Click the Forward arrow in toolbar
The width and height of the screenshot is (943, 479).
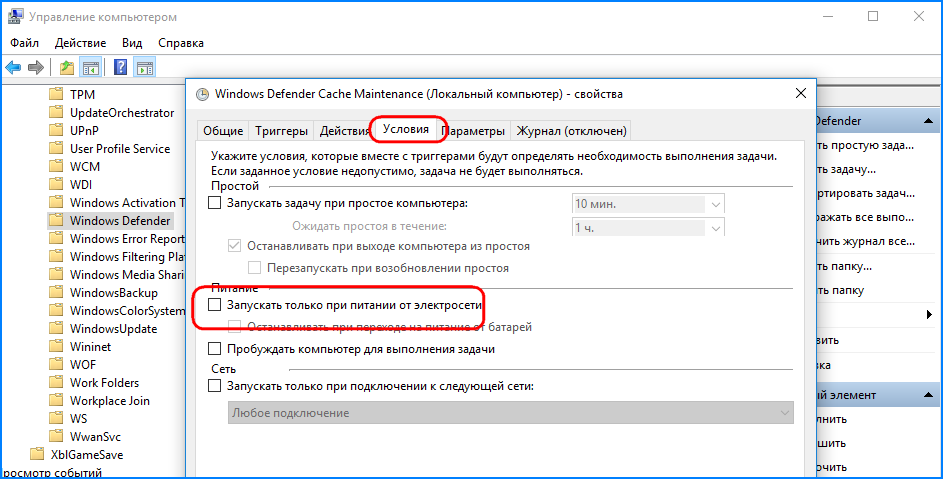[36, 68]
